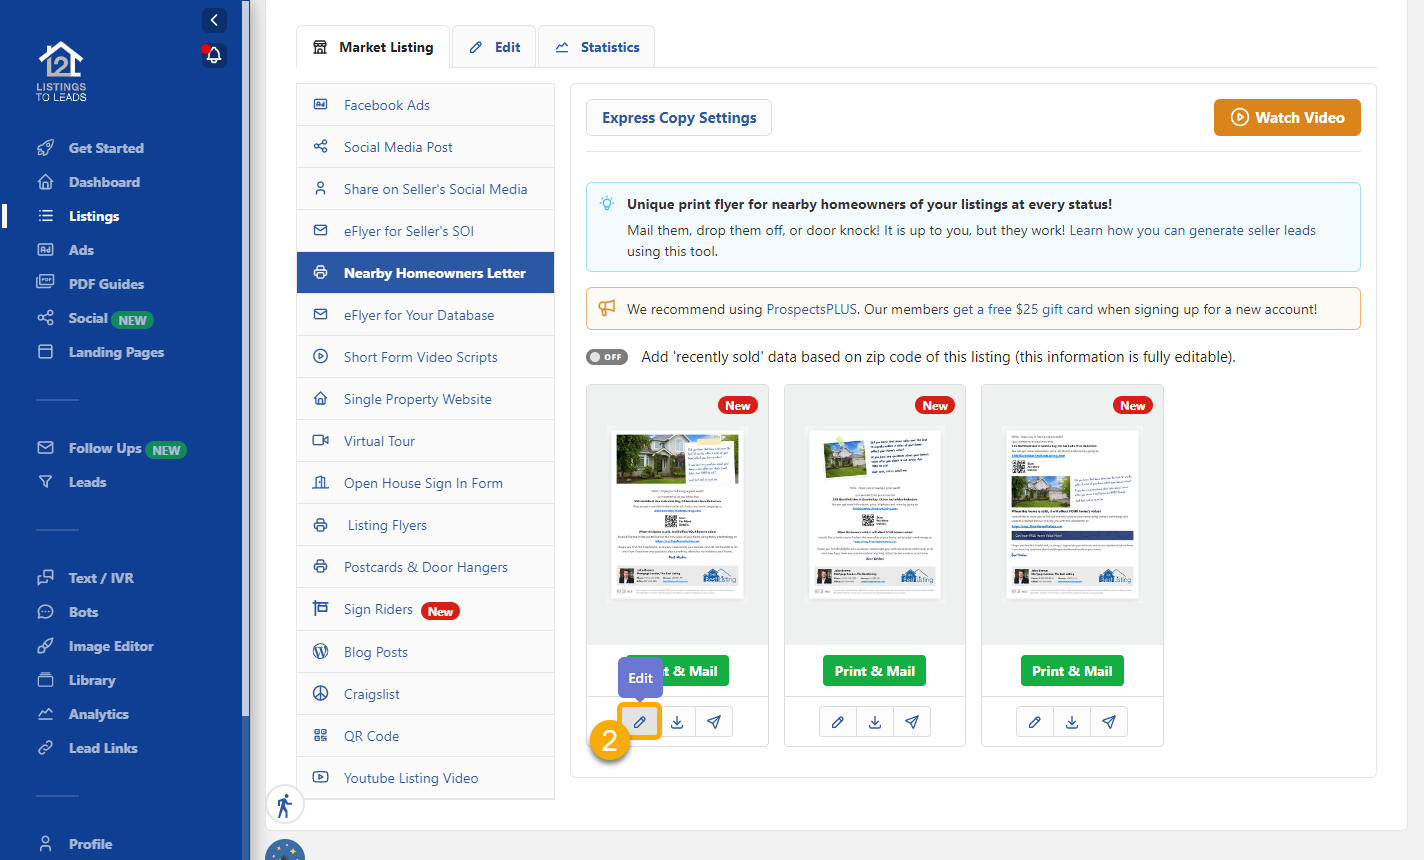1424x860 pixels.
Task: Click the notification bell icon
Action: (213, 56)
